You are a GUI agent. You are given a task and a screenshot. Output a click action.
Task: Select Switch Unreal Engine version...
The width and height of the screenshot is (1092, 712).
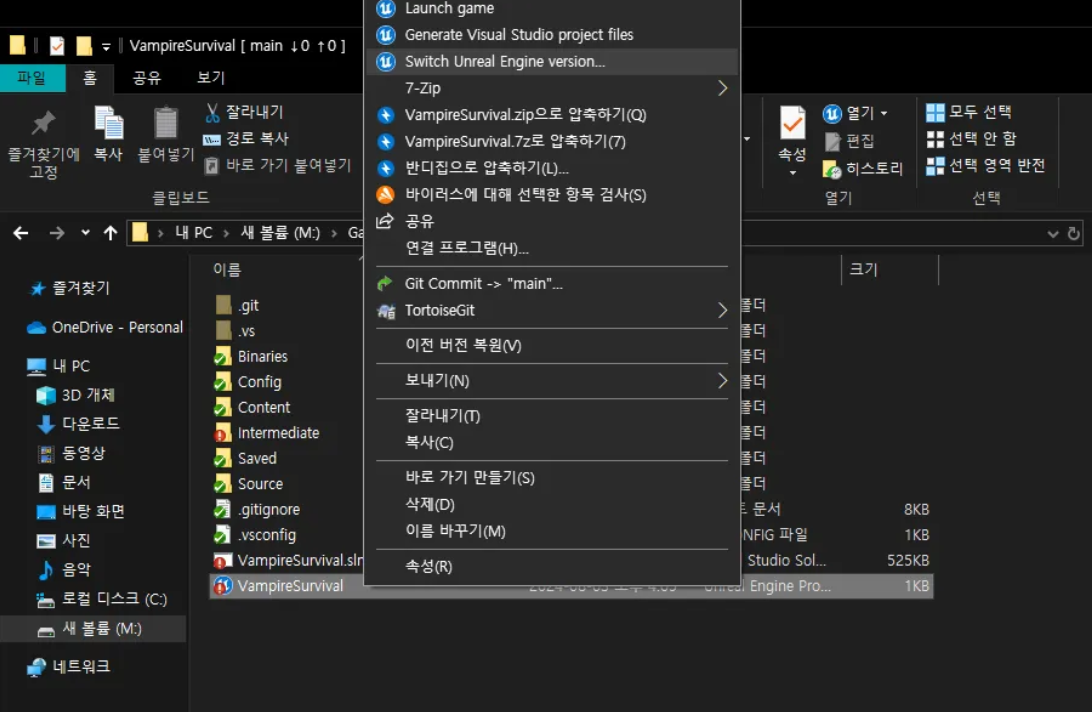[x=552, y=61]
